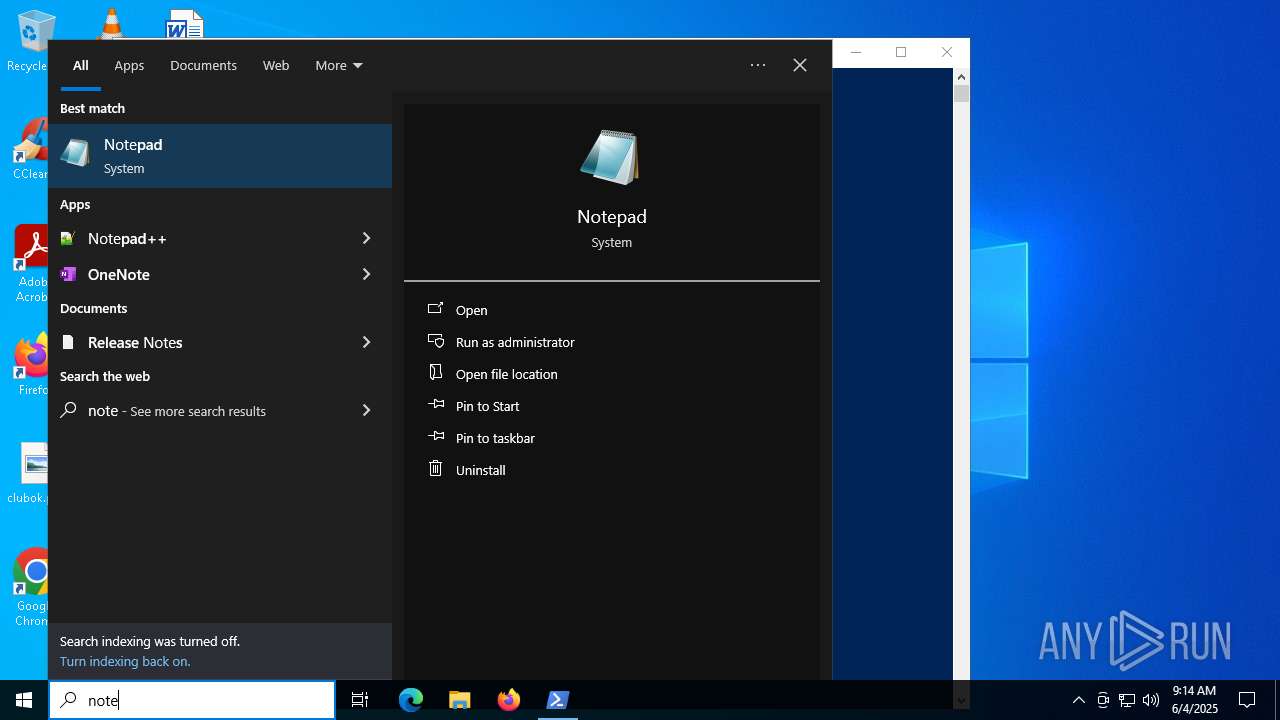Close the search panel with X
1280x720 pixels.
(800, 65)
